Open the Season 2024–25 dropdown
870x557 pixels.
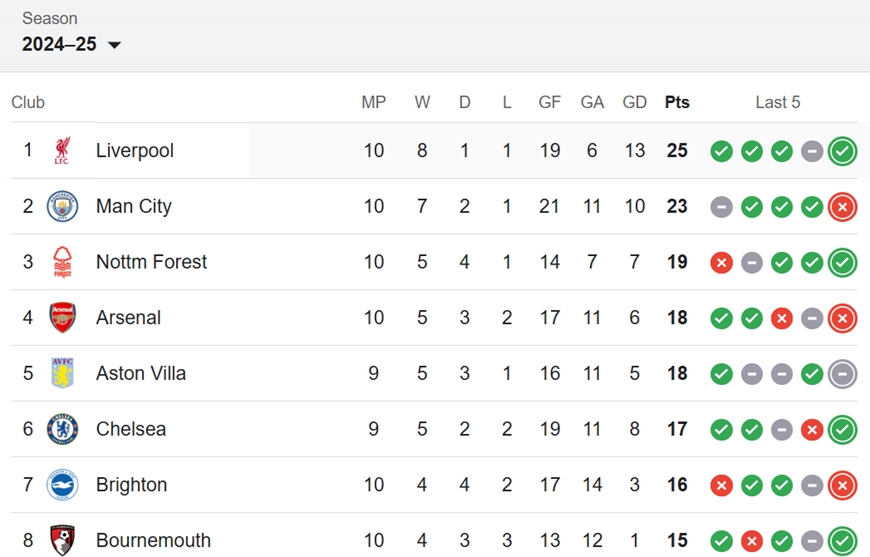click(71, 44)
